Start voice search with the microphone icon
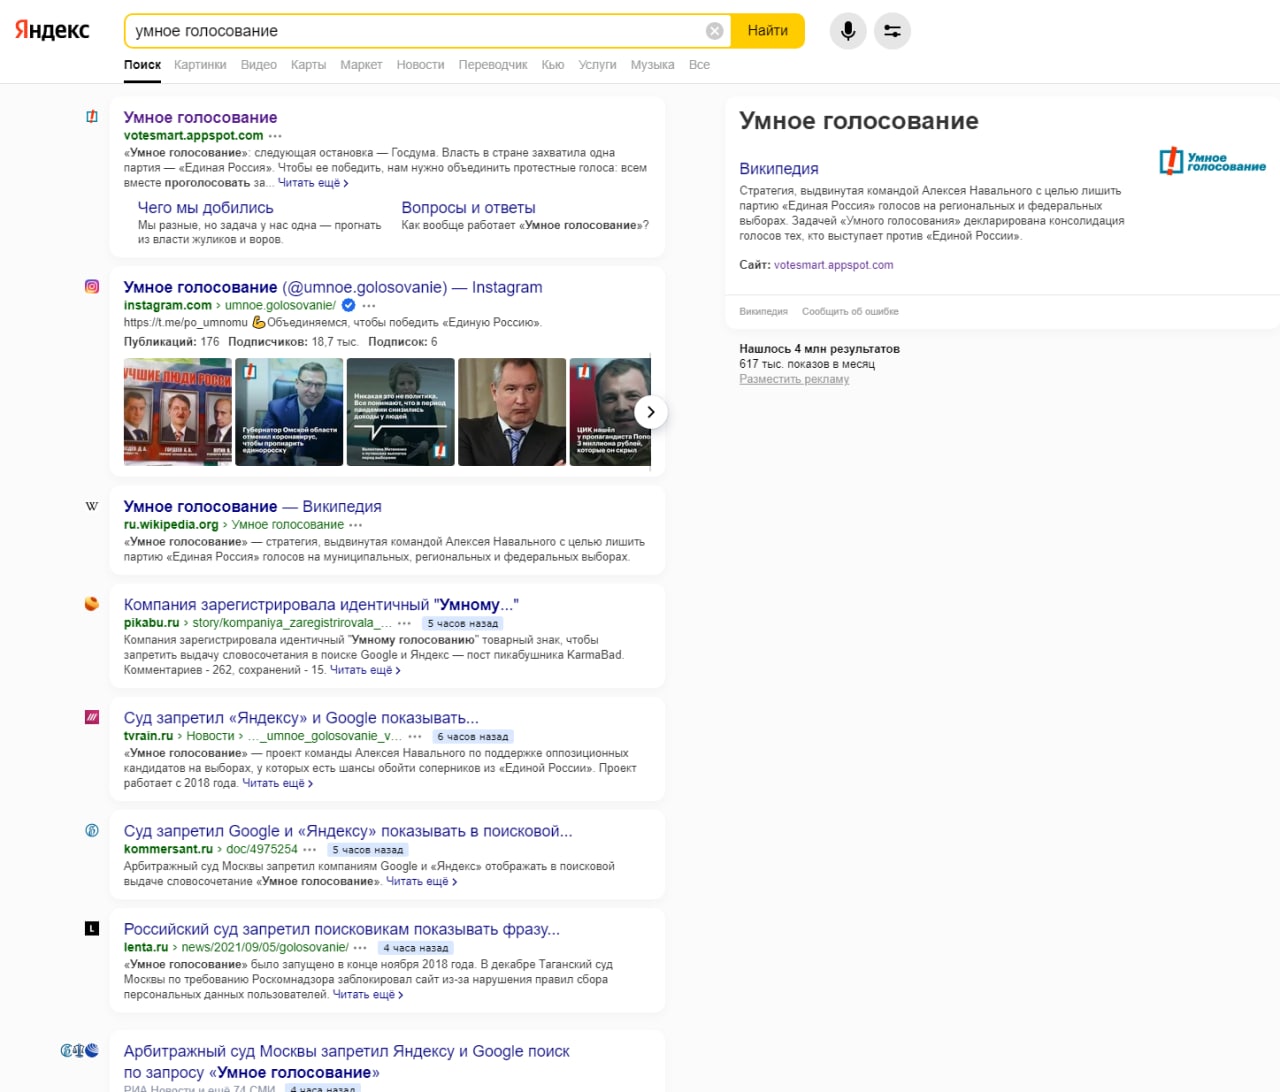The image size is (1280, 1092). (848, 31)
